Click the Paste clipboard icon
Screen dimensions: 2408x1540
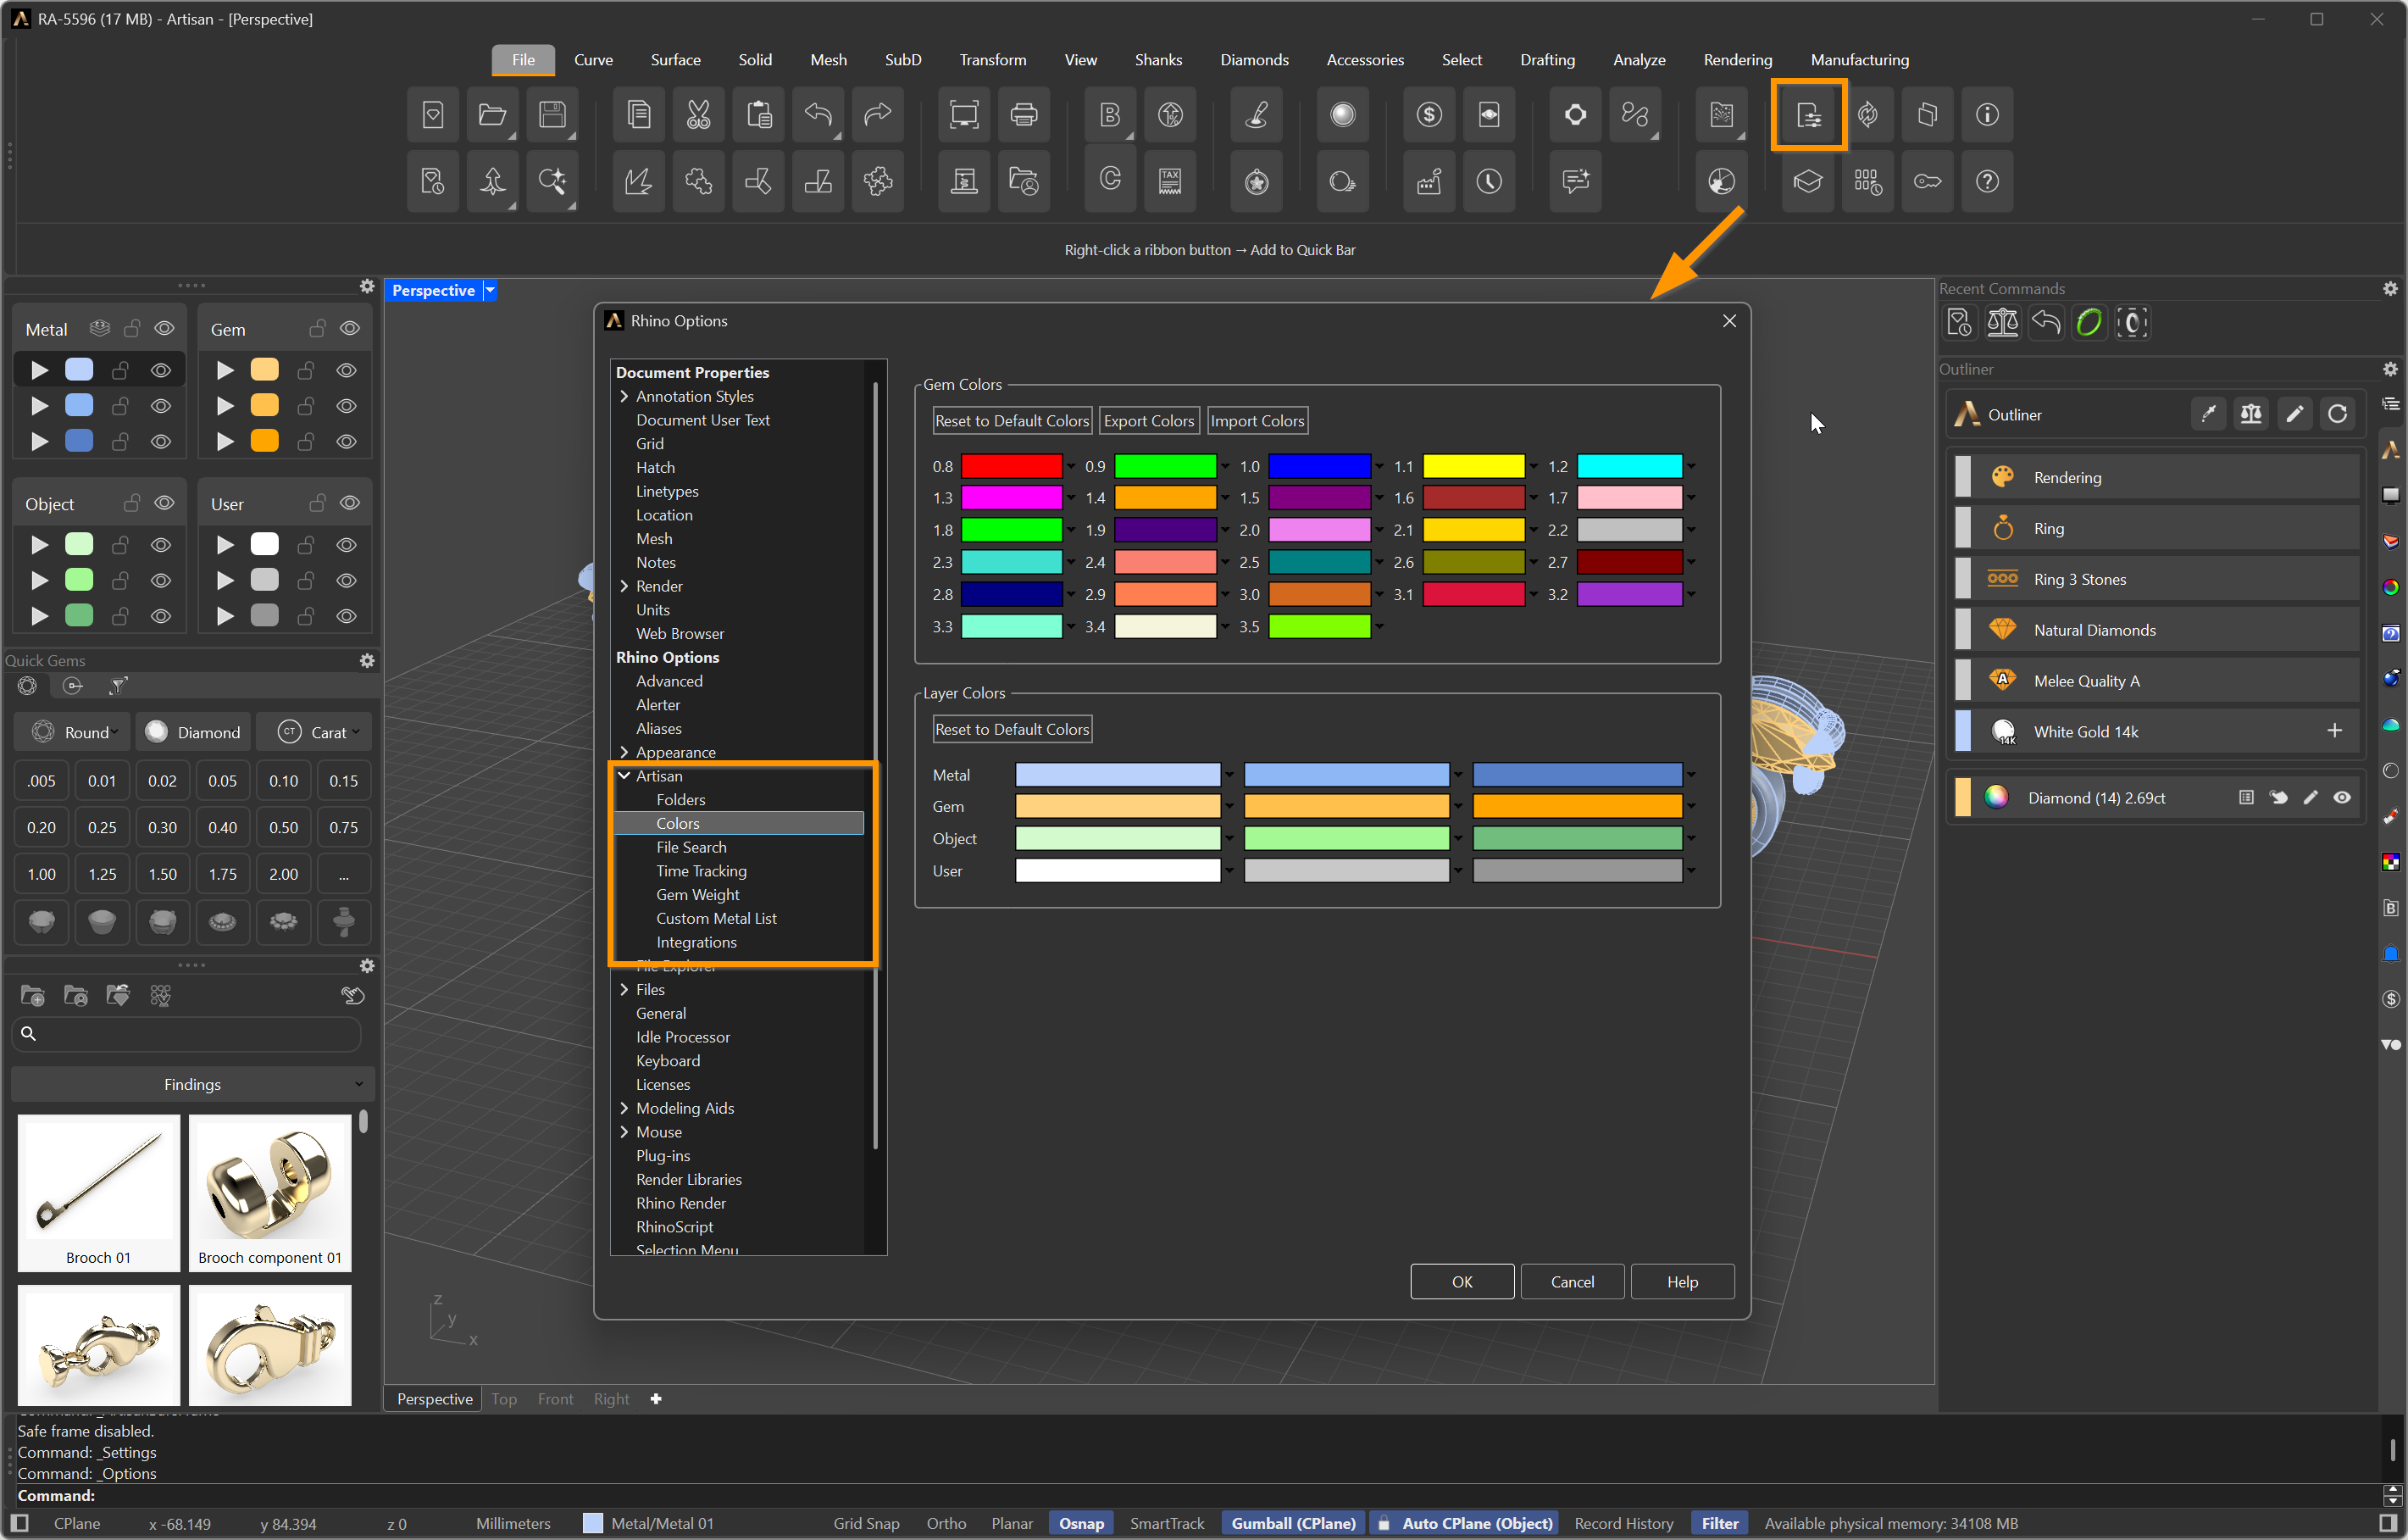click(x=759, y=115)
